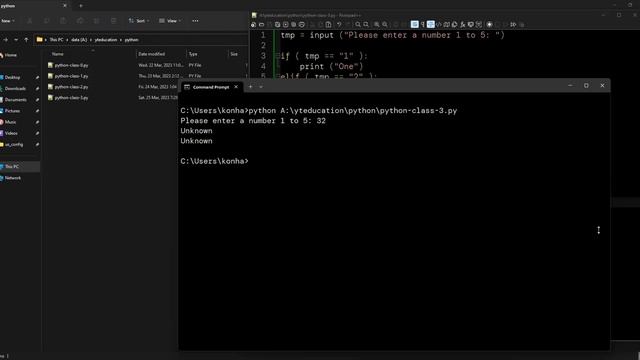Expand chevron after This PC breadcrumb
Screen dimensions: 640x360
pos(67,40)
